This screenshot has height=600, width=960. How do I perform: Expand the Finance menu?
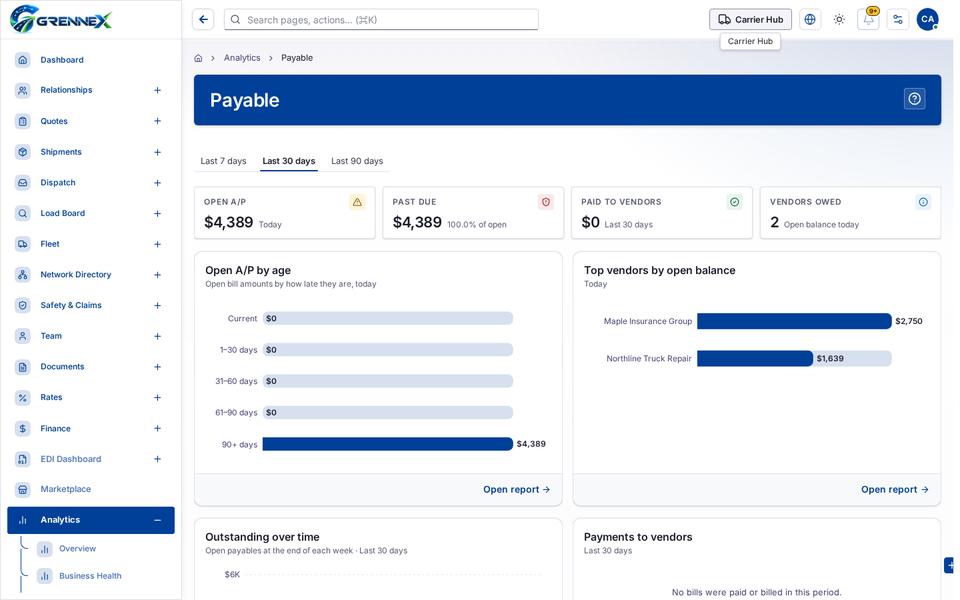point(157,429)
